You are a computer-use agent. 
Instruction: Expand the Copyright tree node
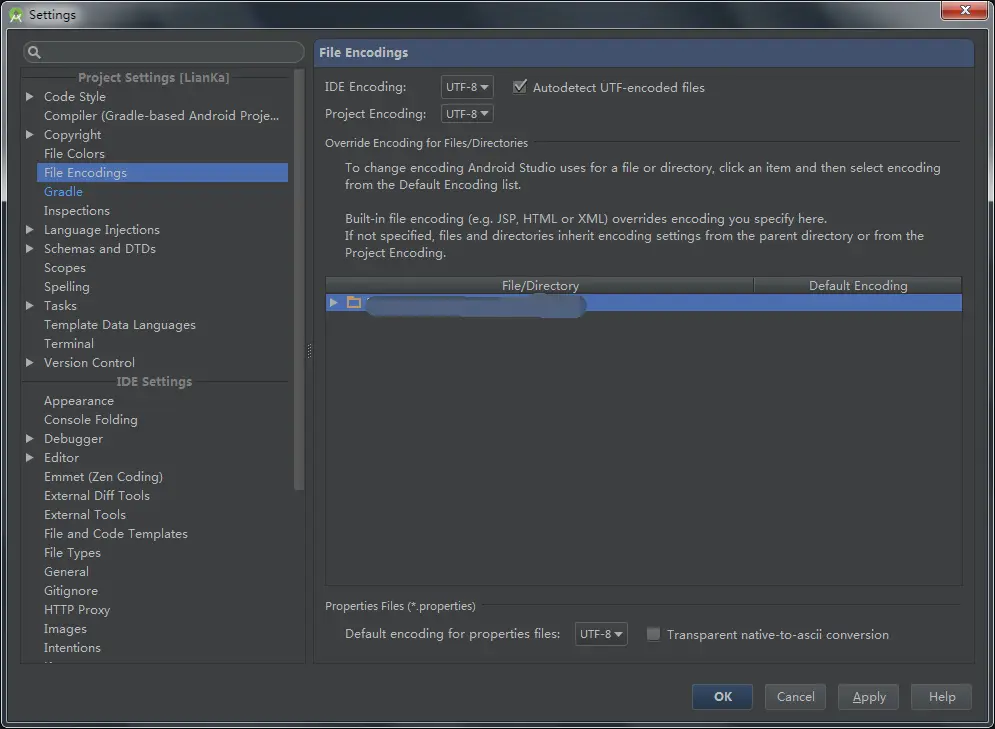click(x=29, y=135)
